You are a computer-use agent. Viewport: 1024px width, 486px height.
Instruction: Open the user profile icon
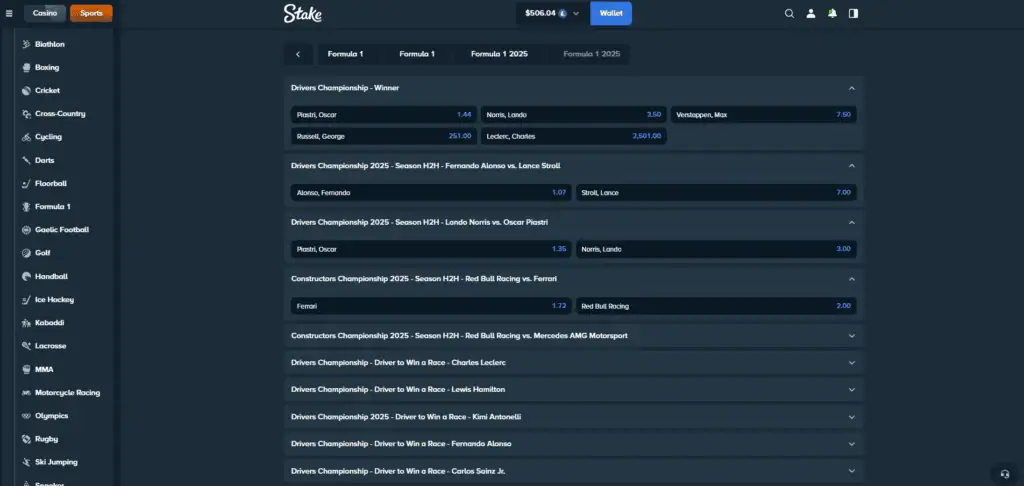(x=811, y=14)
